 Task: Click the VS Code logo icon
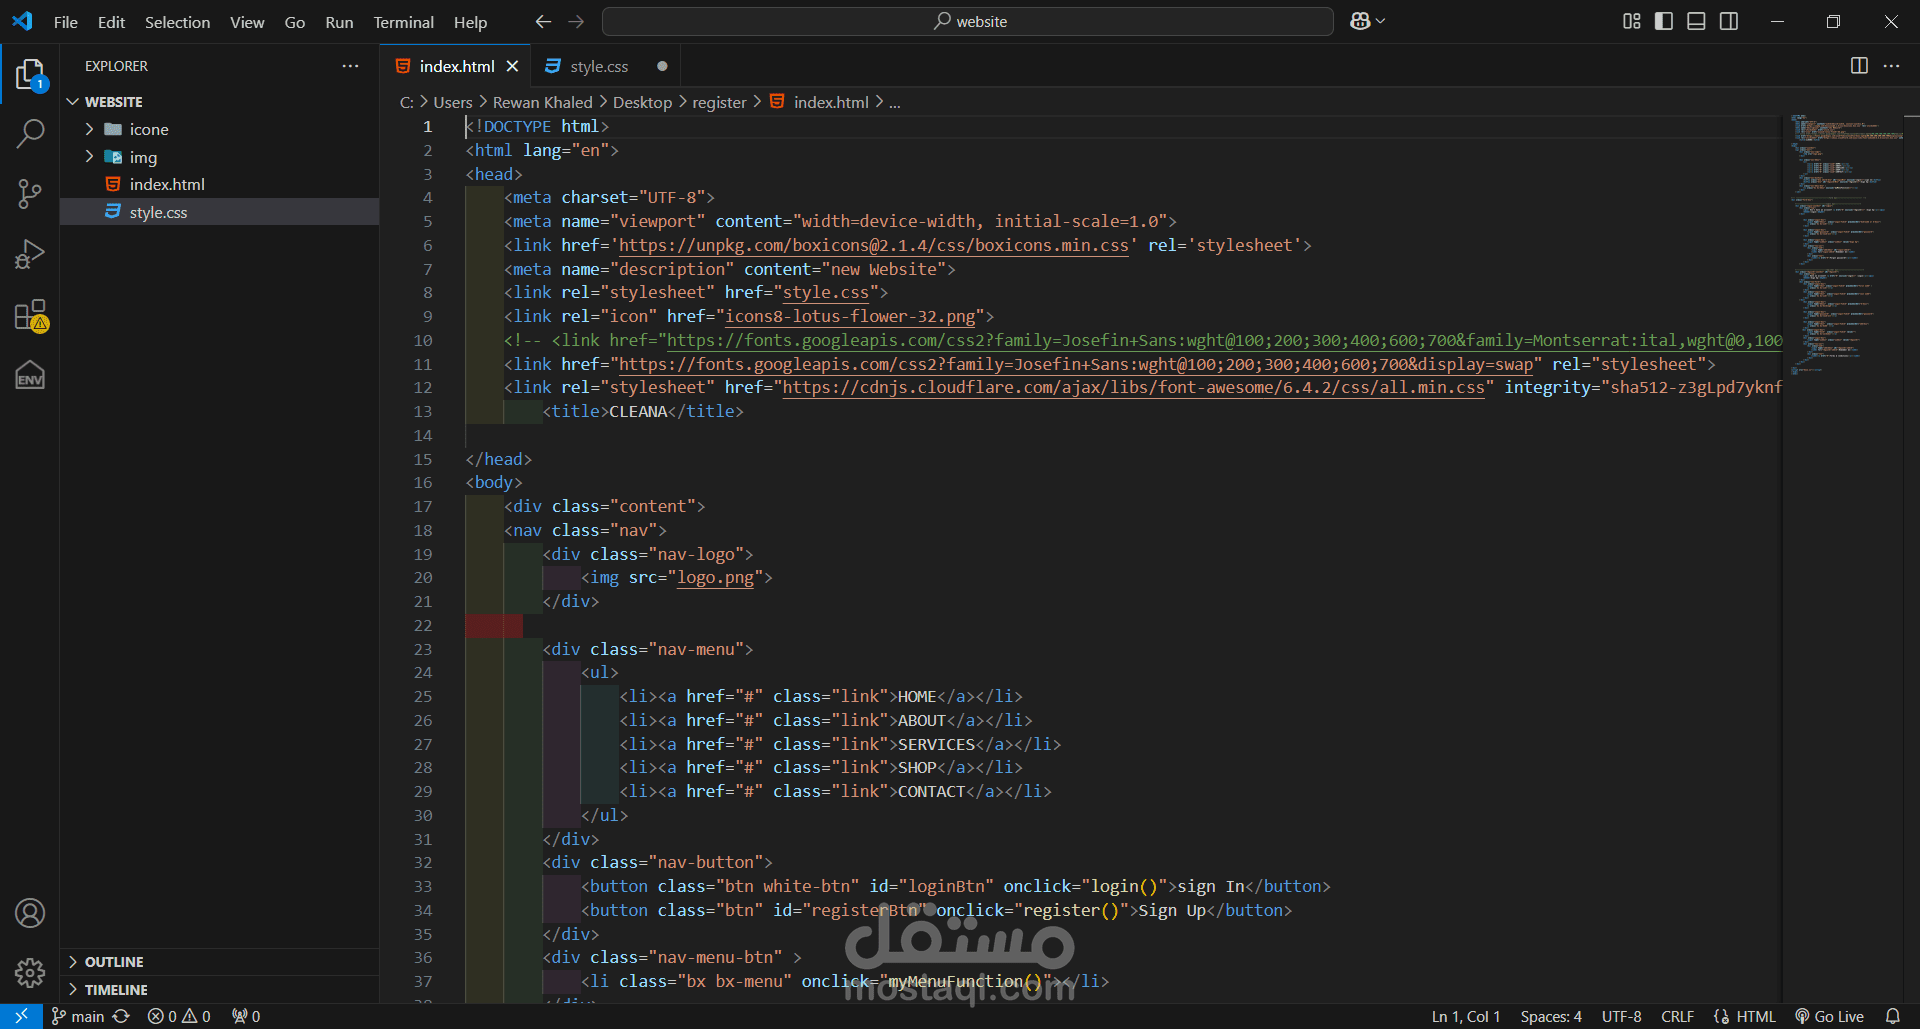22,21
